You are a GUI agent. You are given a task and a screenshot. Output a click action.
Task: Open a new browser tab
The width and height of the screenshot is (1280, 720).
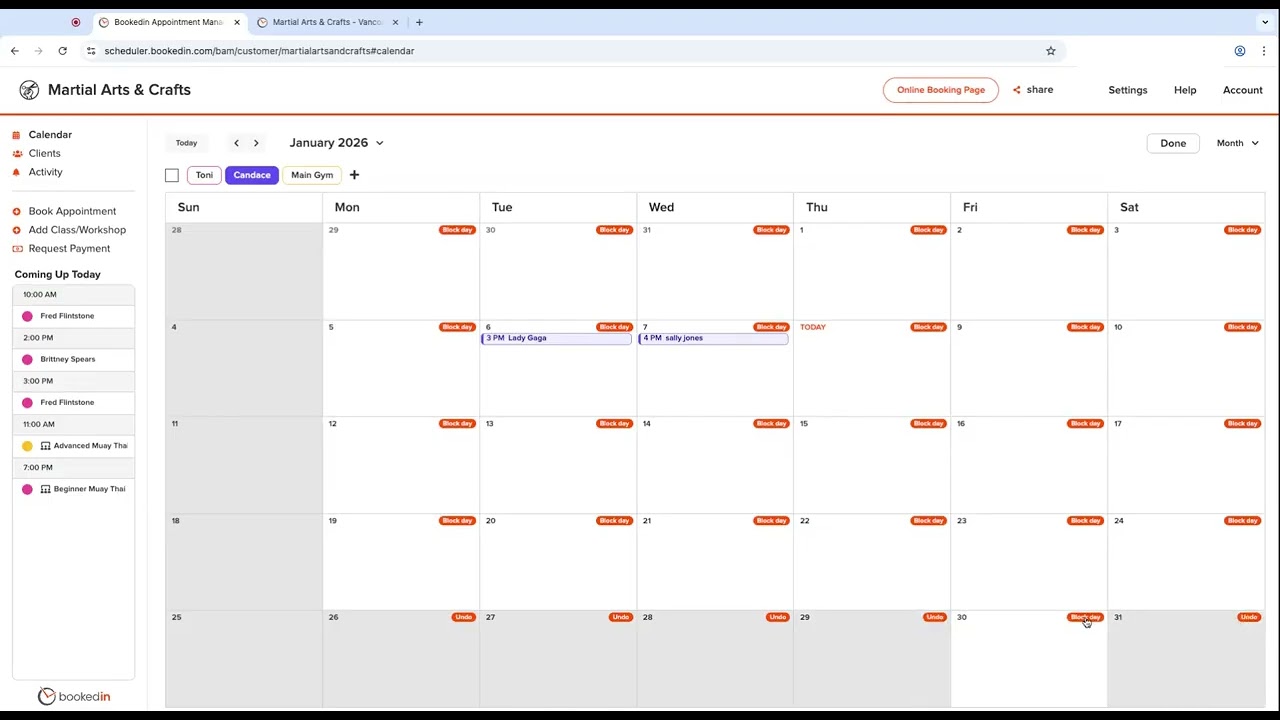pos(419,22)
